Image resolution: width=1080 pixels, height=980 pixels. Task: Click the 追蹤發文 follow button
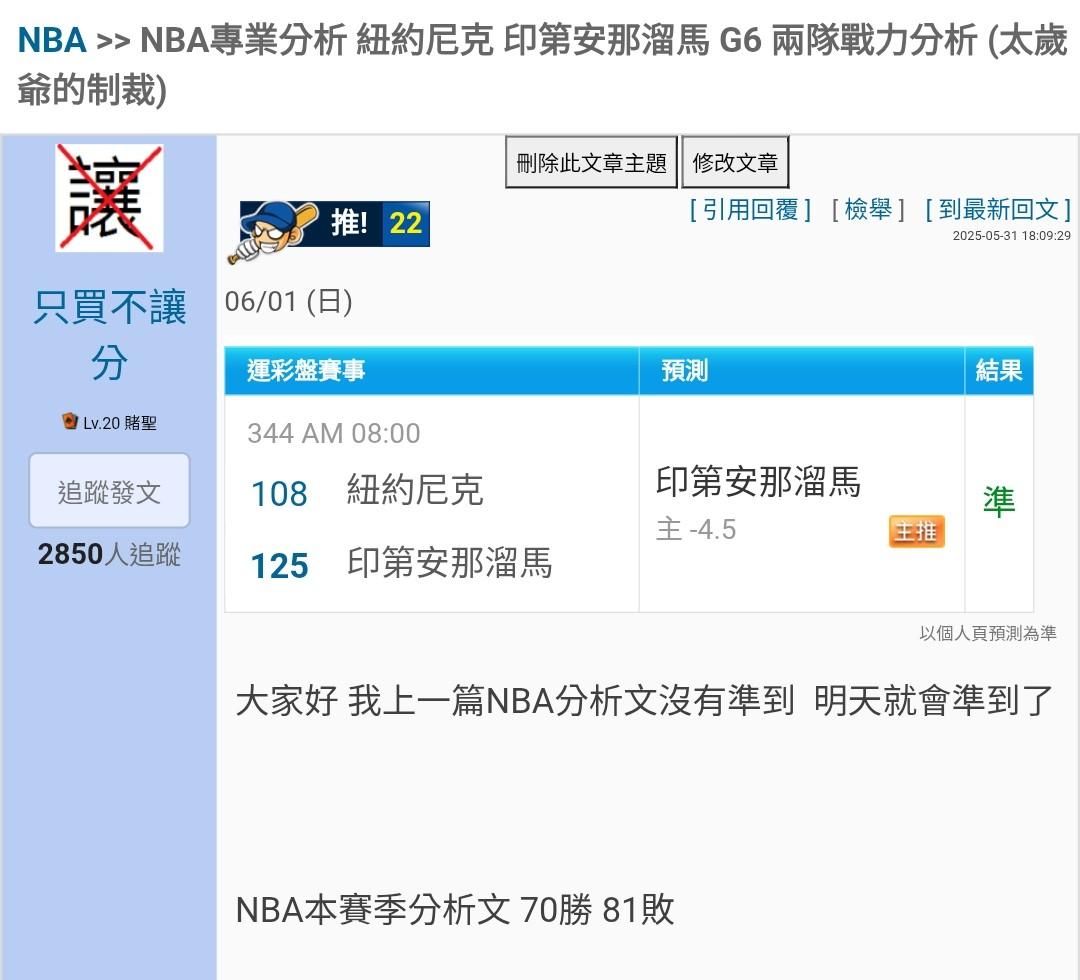pyautogui.click(x=109, y=491)
